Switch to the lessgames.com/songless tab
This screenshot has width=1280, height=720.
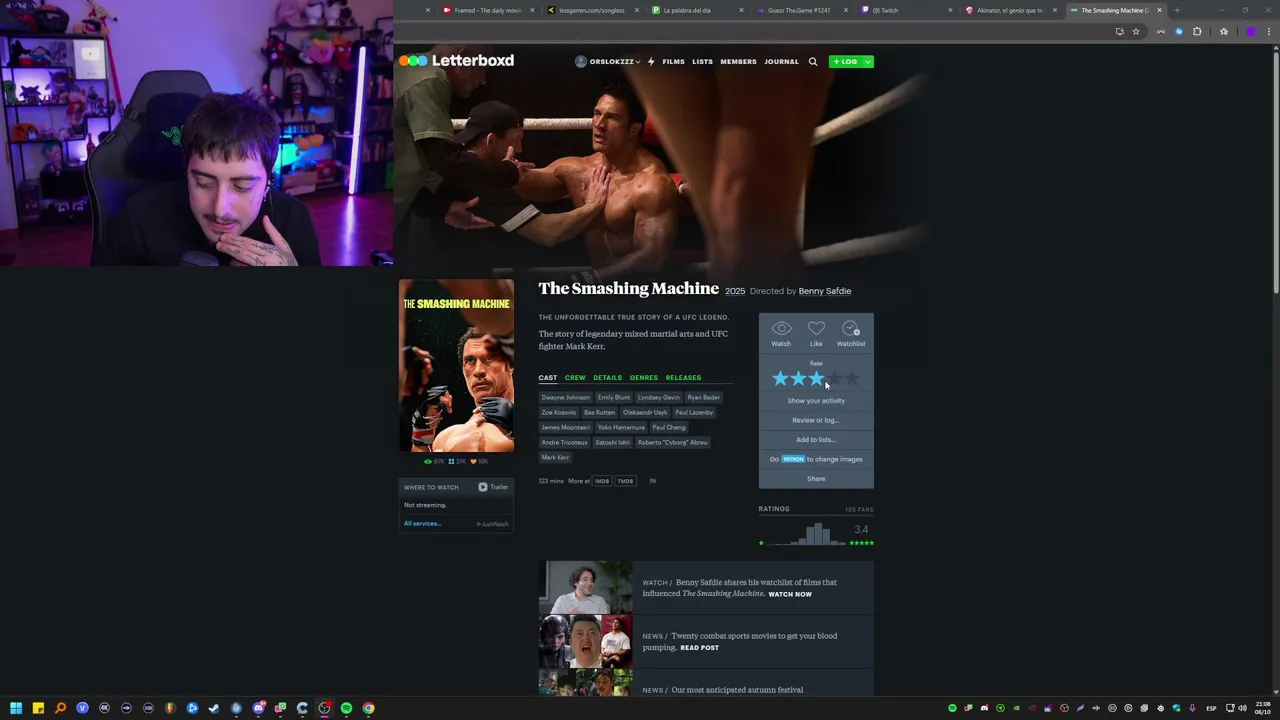592,10
